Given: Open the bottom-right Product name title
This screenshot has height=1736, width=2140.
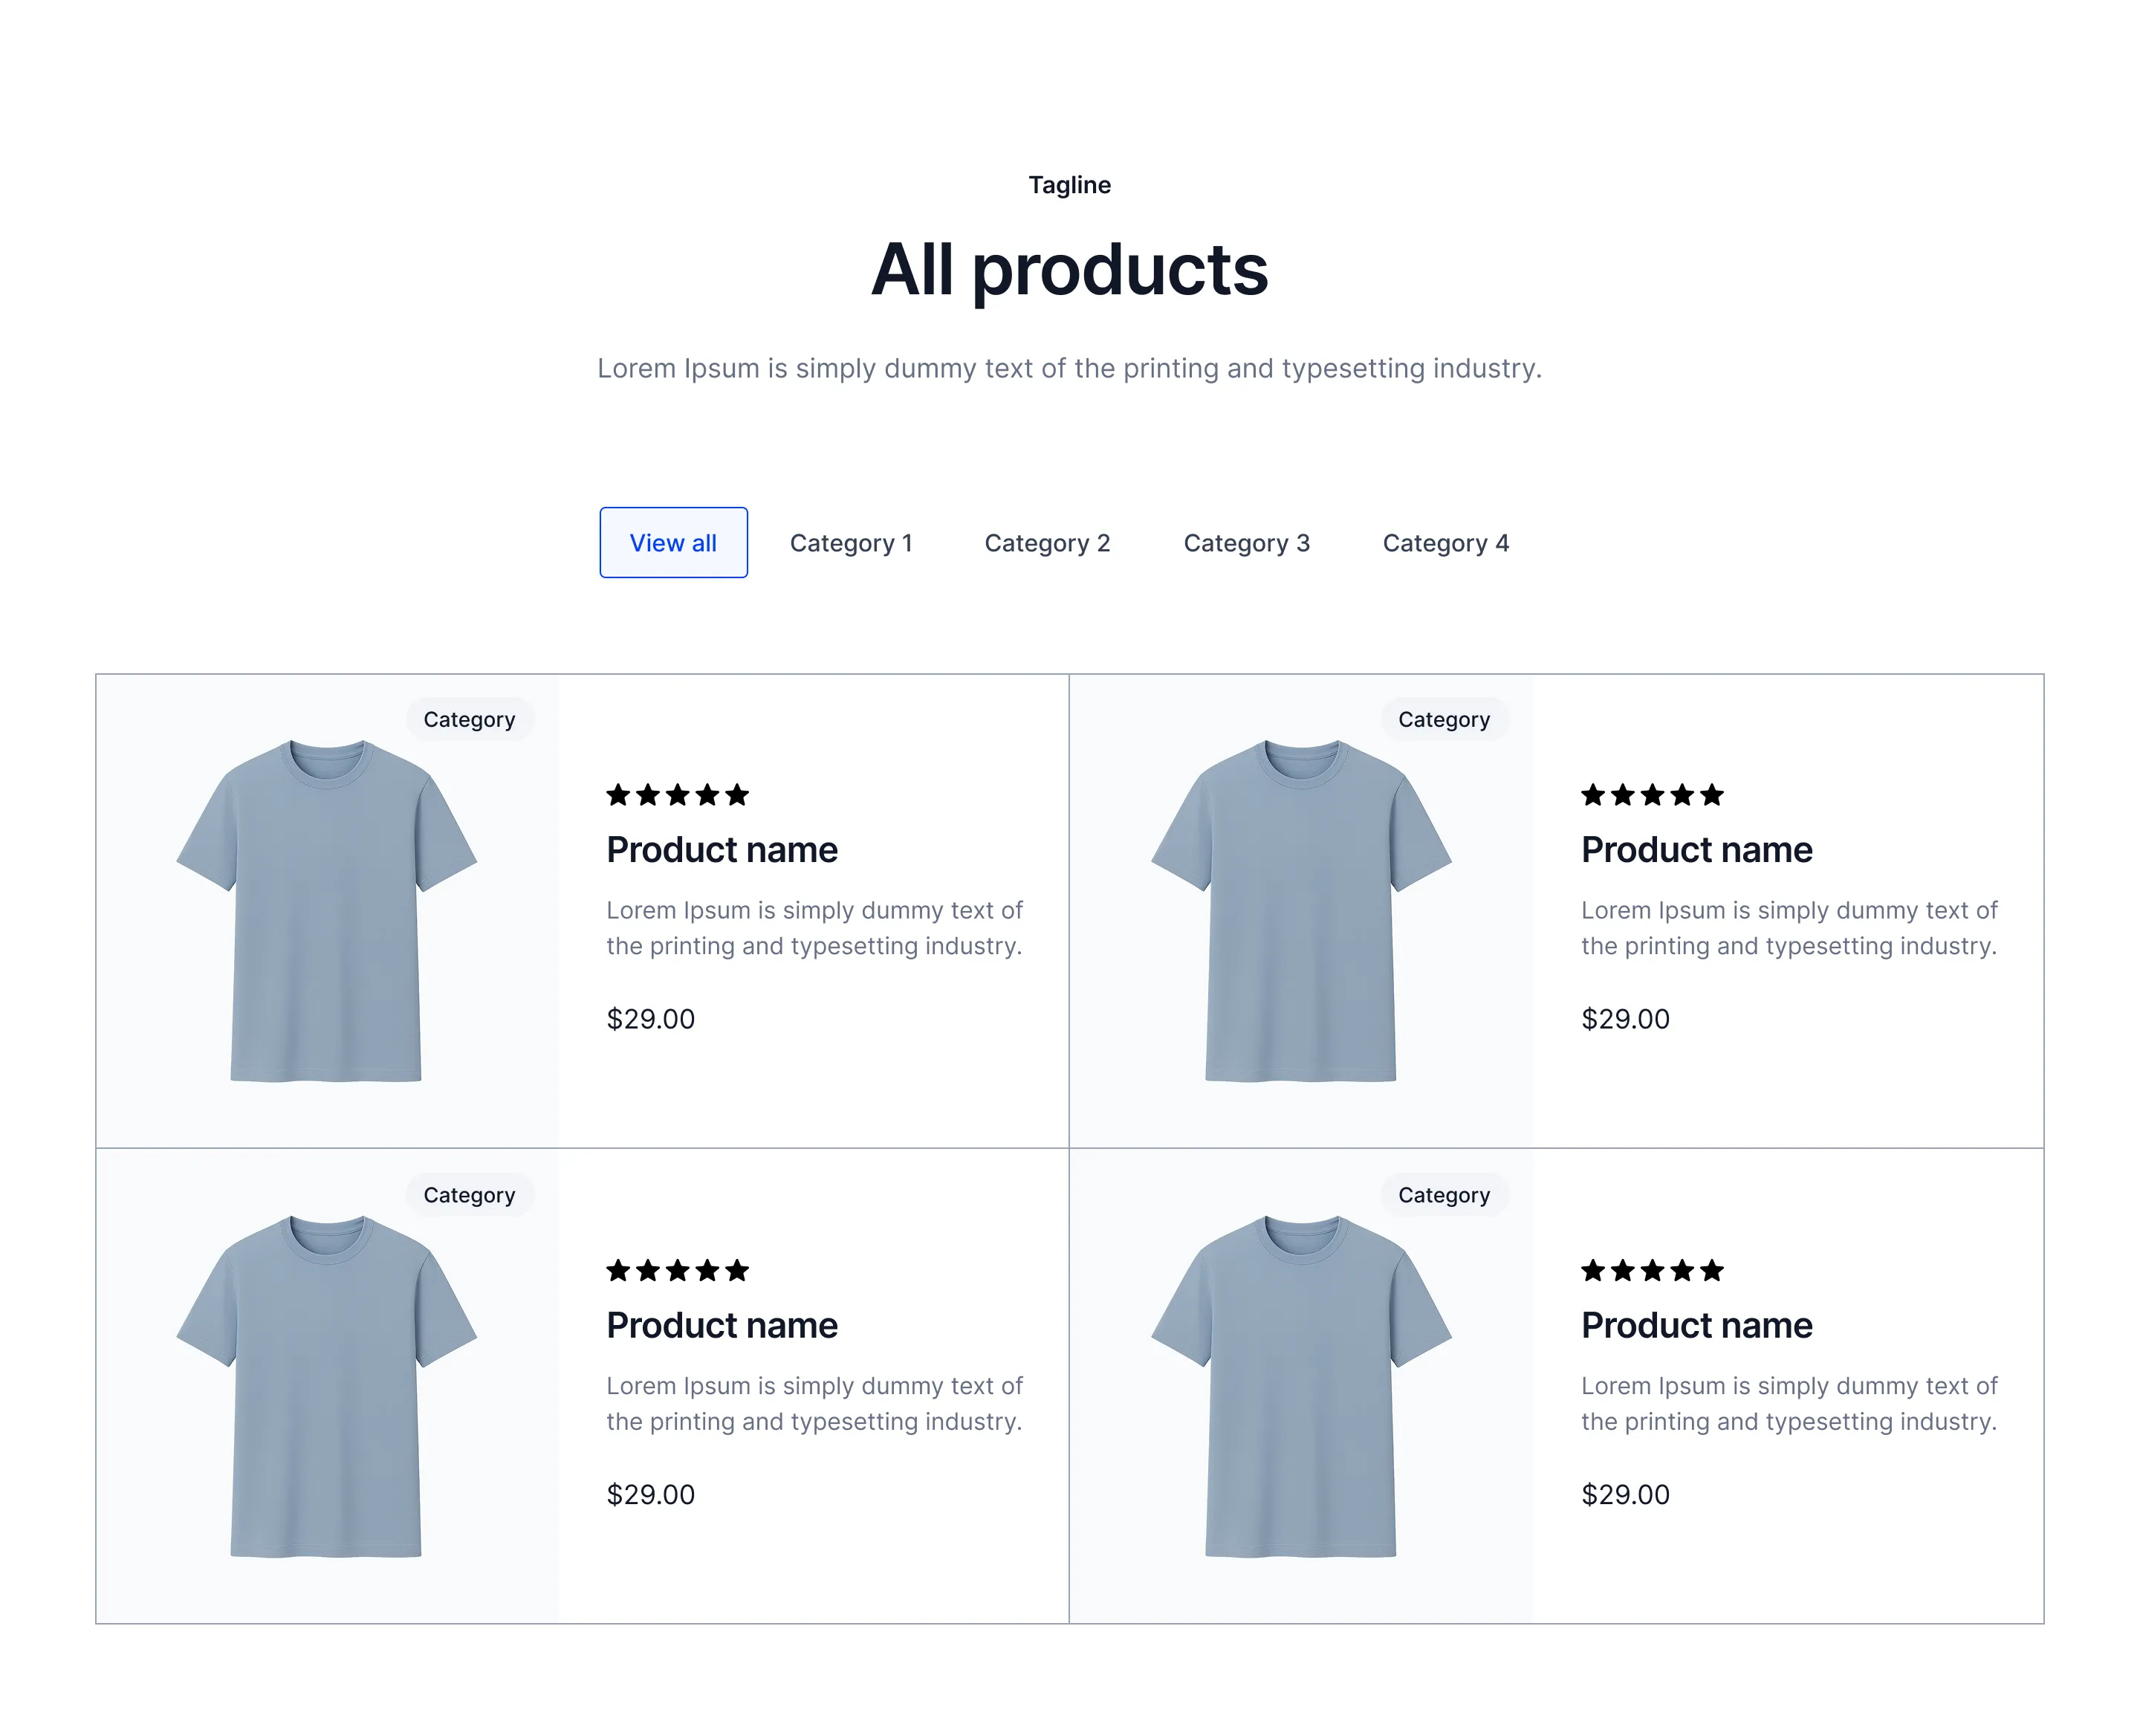Looking at the screenshot, I should coord(1697,1325).
